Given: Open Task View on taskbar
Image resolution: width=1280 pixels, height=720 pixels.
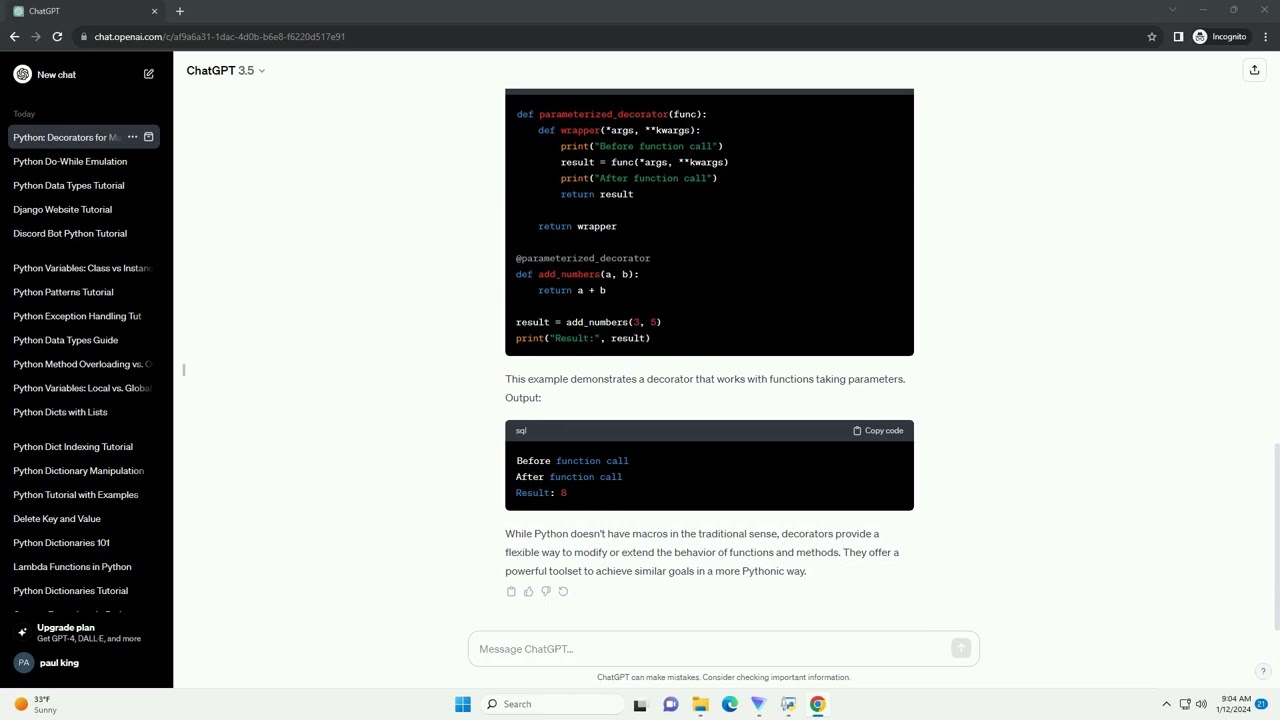Looking at the screenshot, I should pos(640,704).
